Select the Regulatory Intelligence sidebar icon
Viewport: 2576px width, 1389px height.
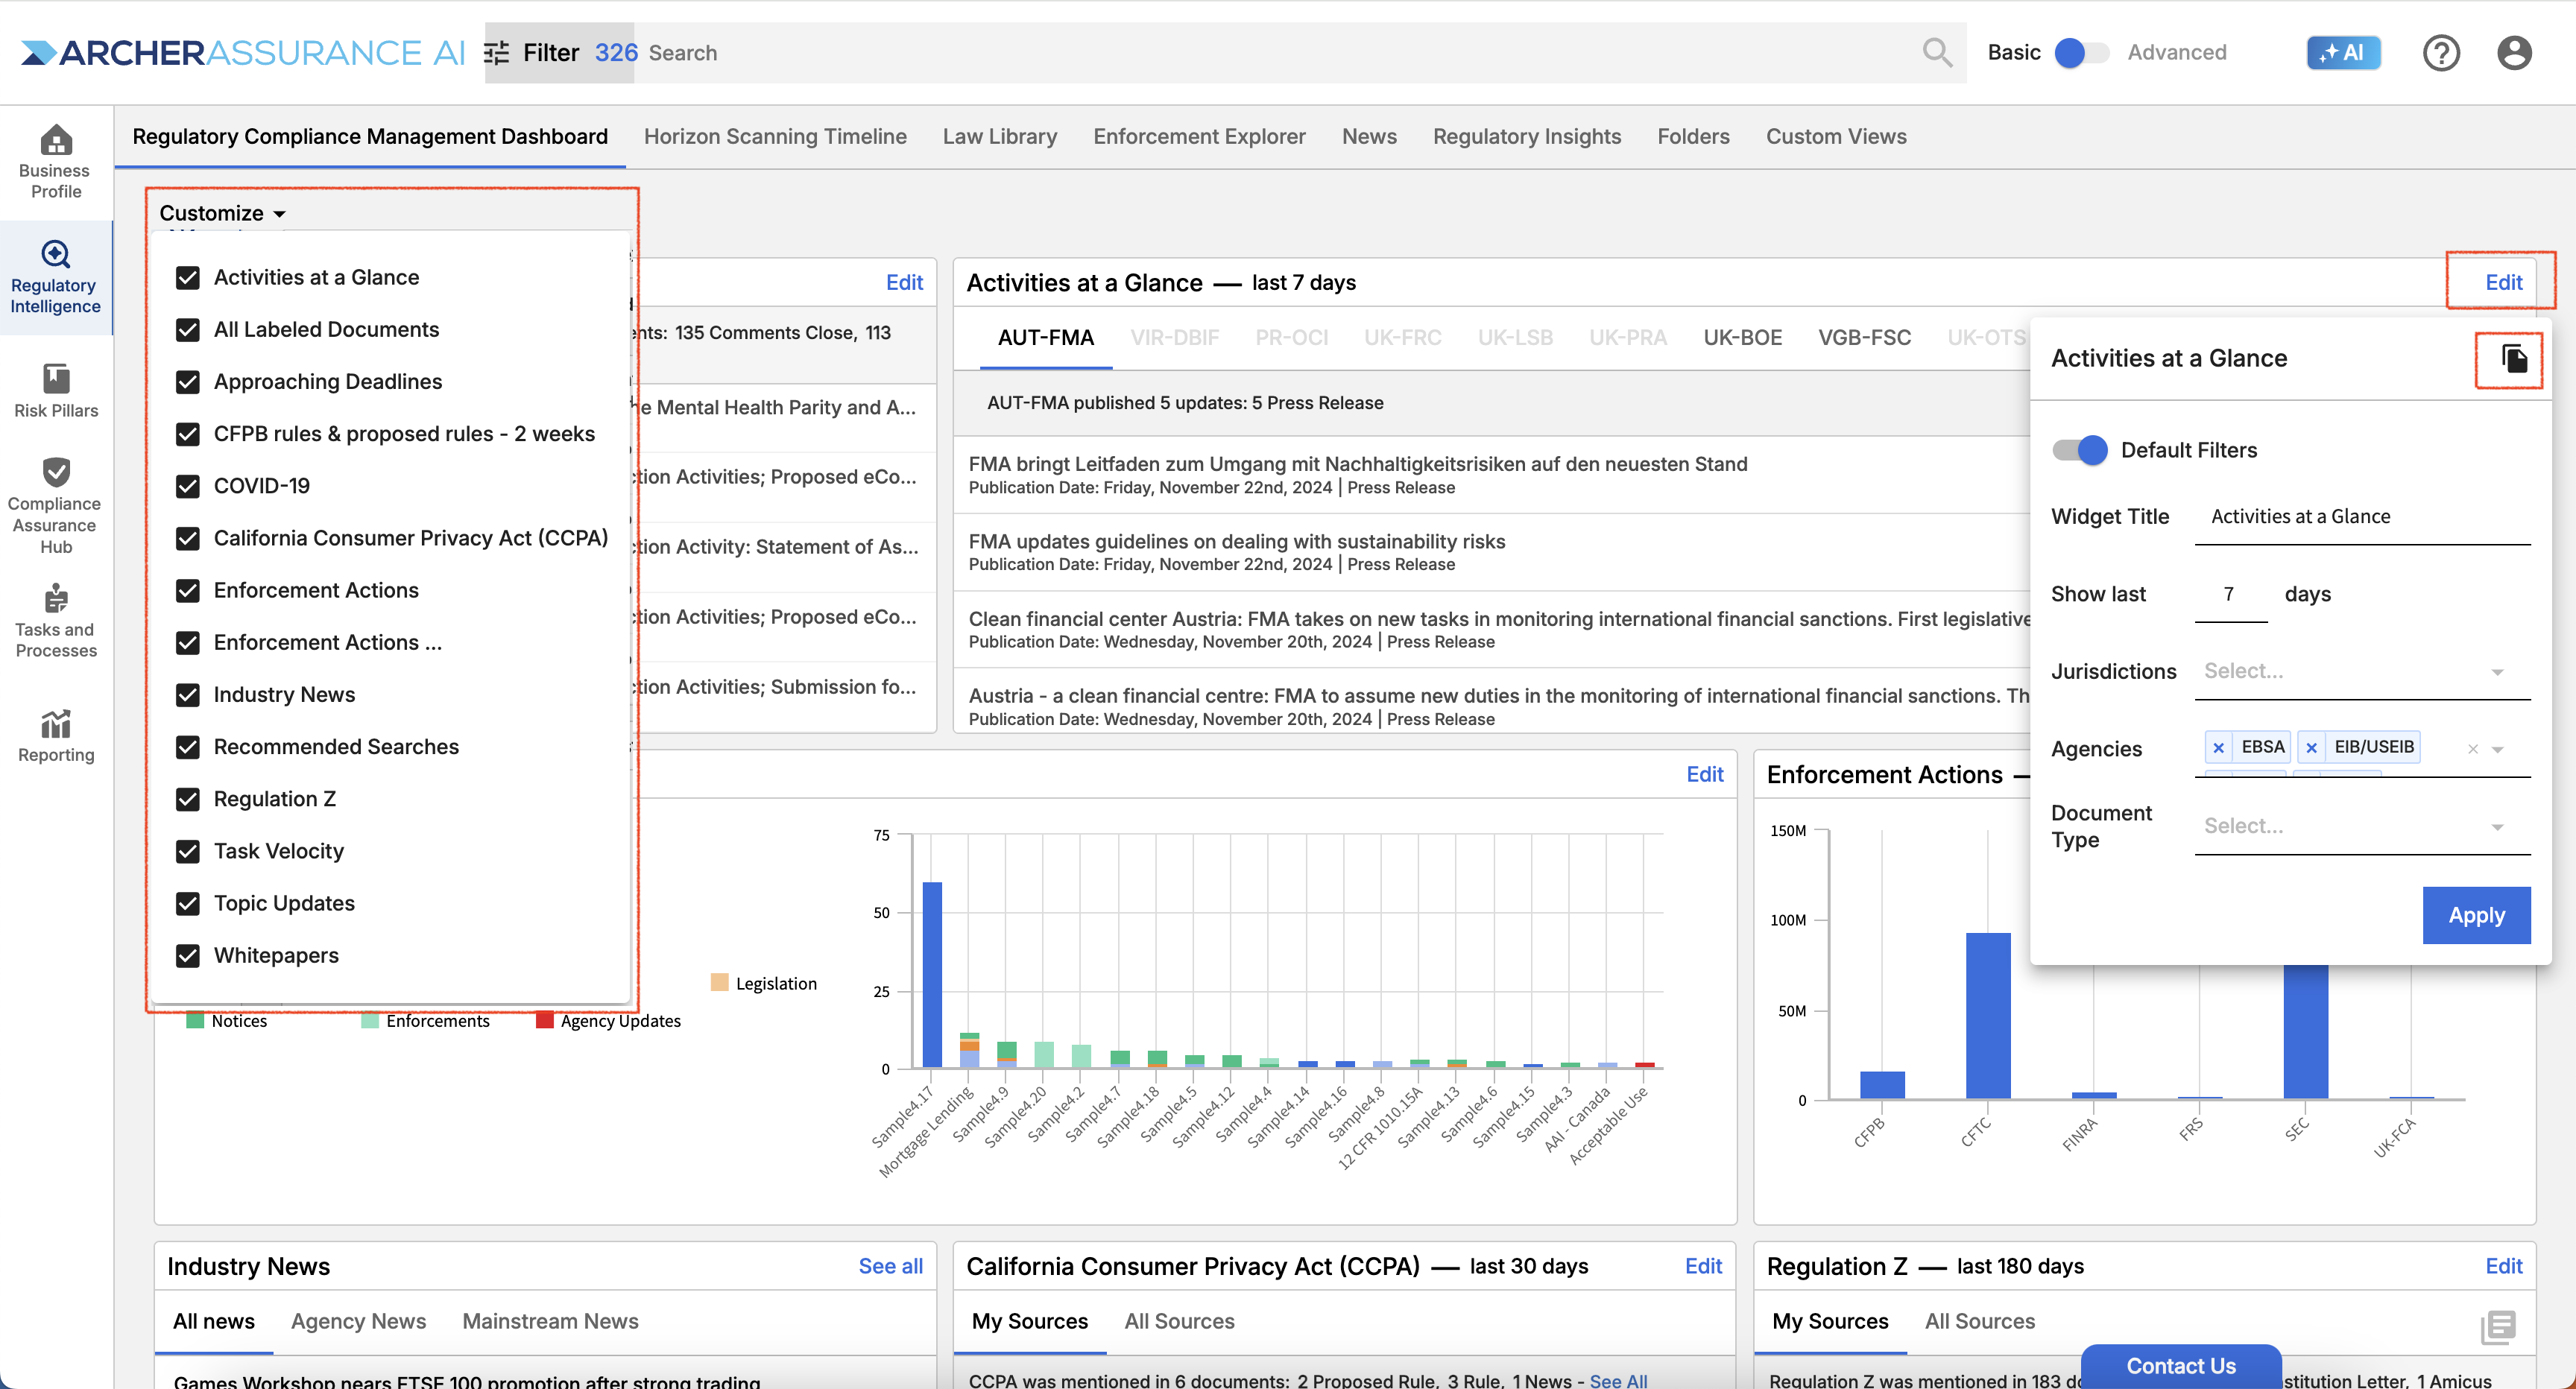coord(56,254)
